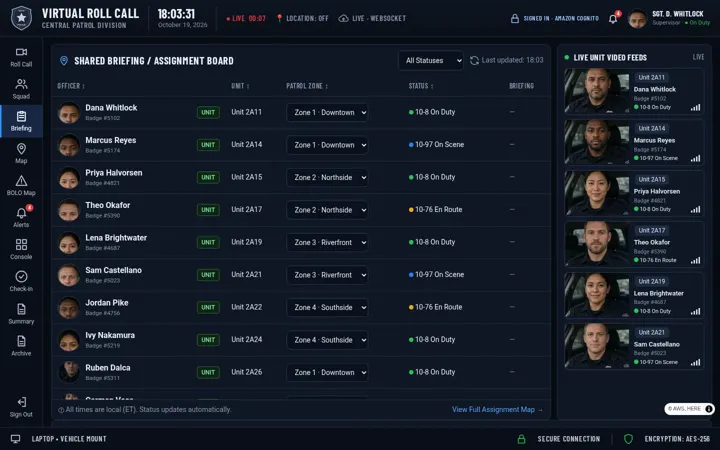Click the map pin icon beside Shared Briefing
The width and height of the screenshot is (720, 450).
point(64,61)
